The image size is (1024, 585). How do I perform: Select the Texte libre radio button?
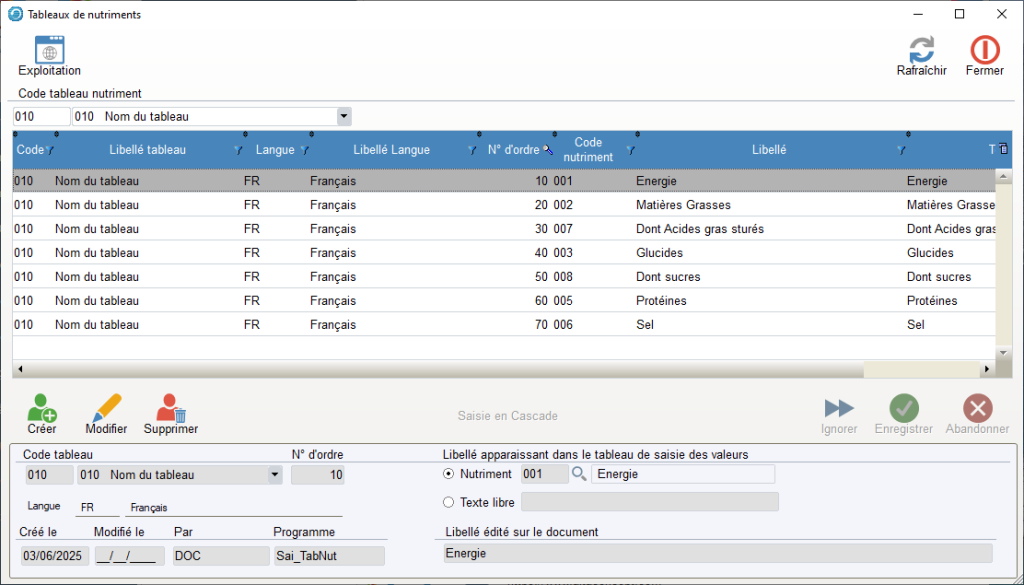[x=448, y=502]
